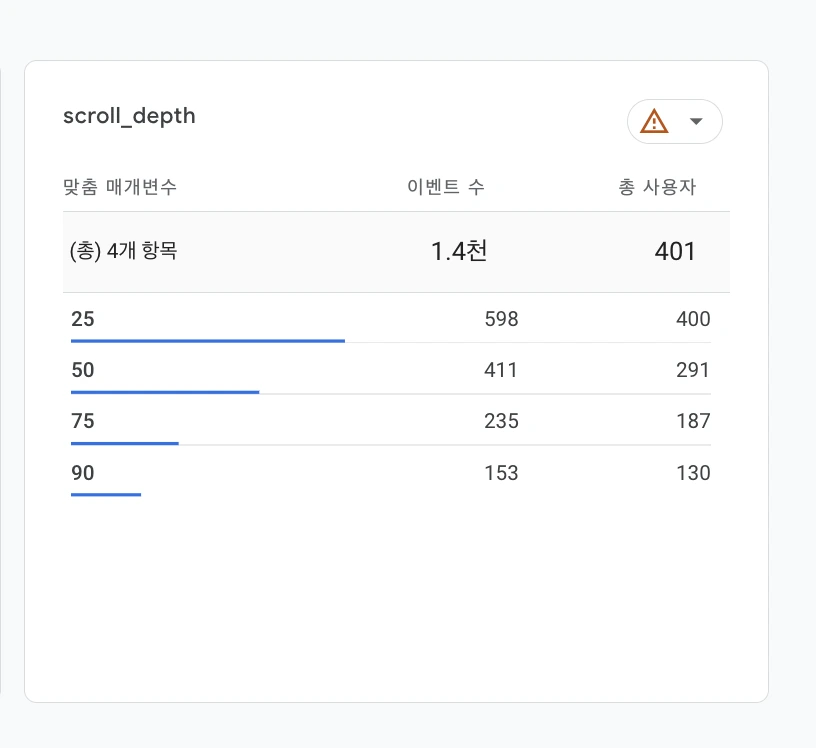Click the blue bar under 90

coord(106,494)
